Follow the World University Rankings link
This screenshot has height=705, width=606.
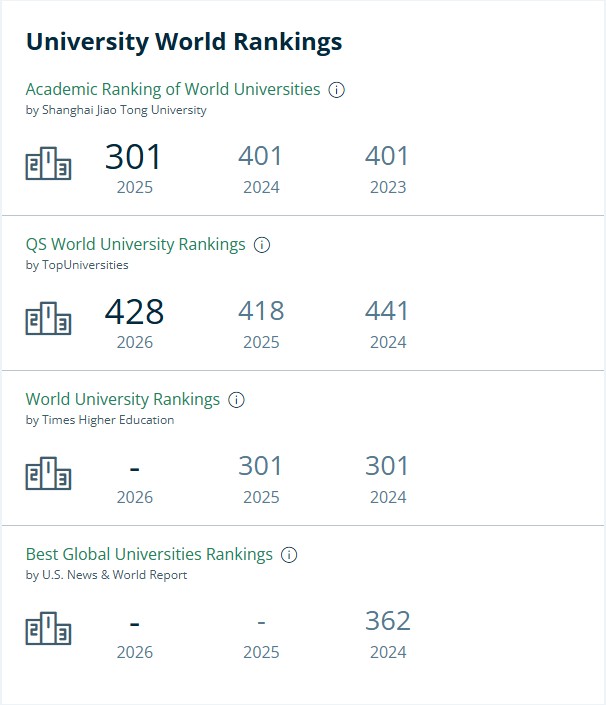pyautogui.click(x=123, y=399)
